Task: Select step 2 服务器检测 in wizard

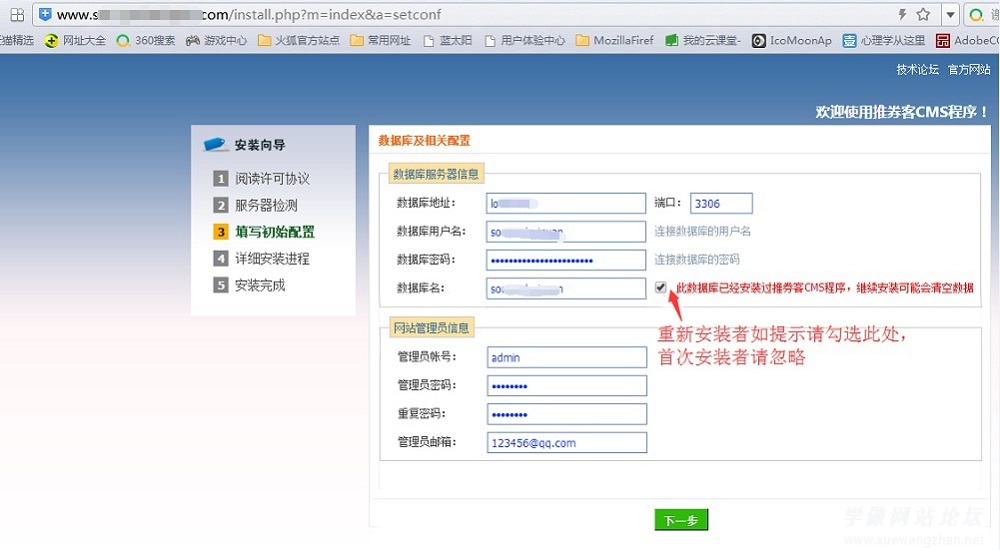Action: click(x=266, y=205)
